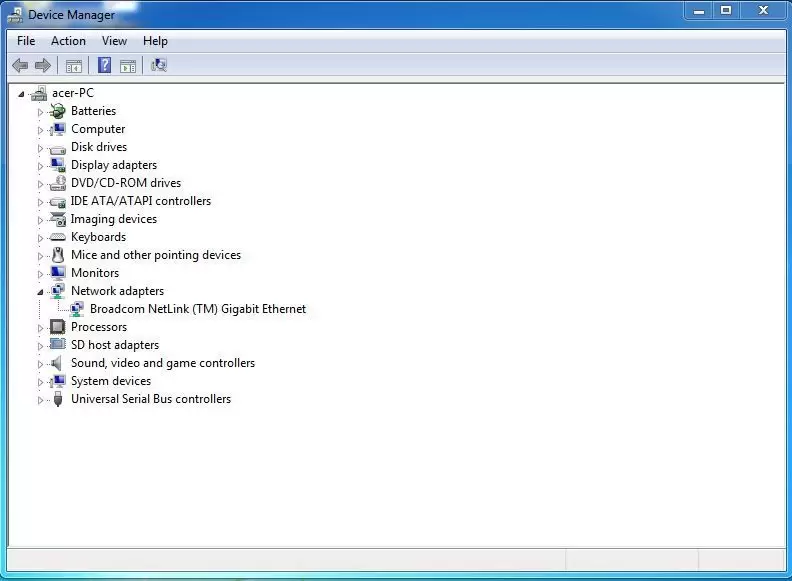Select the Computer label

pyautogui.click(x=98, y=129)
